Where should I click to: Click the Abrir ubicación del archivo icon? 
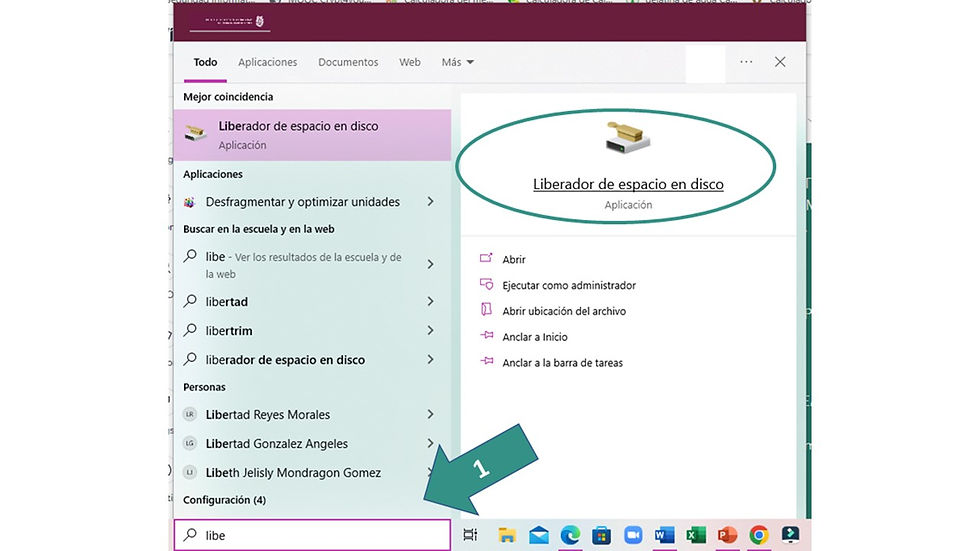click(486, 310)
